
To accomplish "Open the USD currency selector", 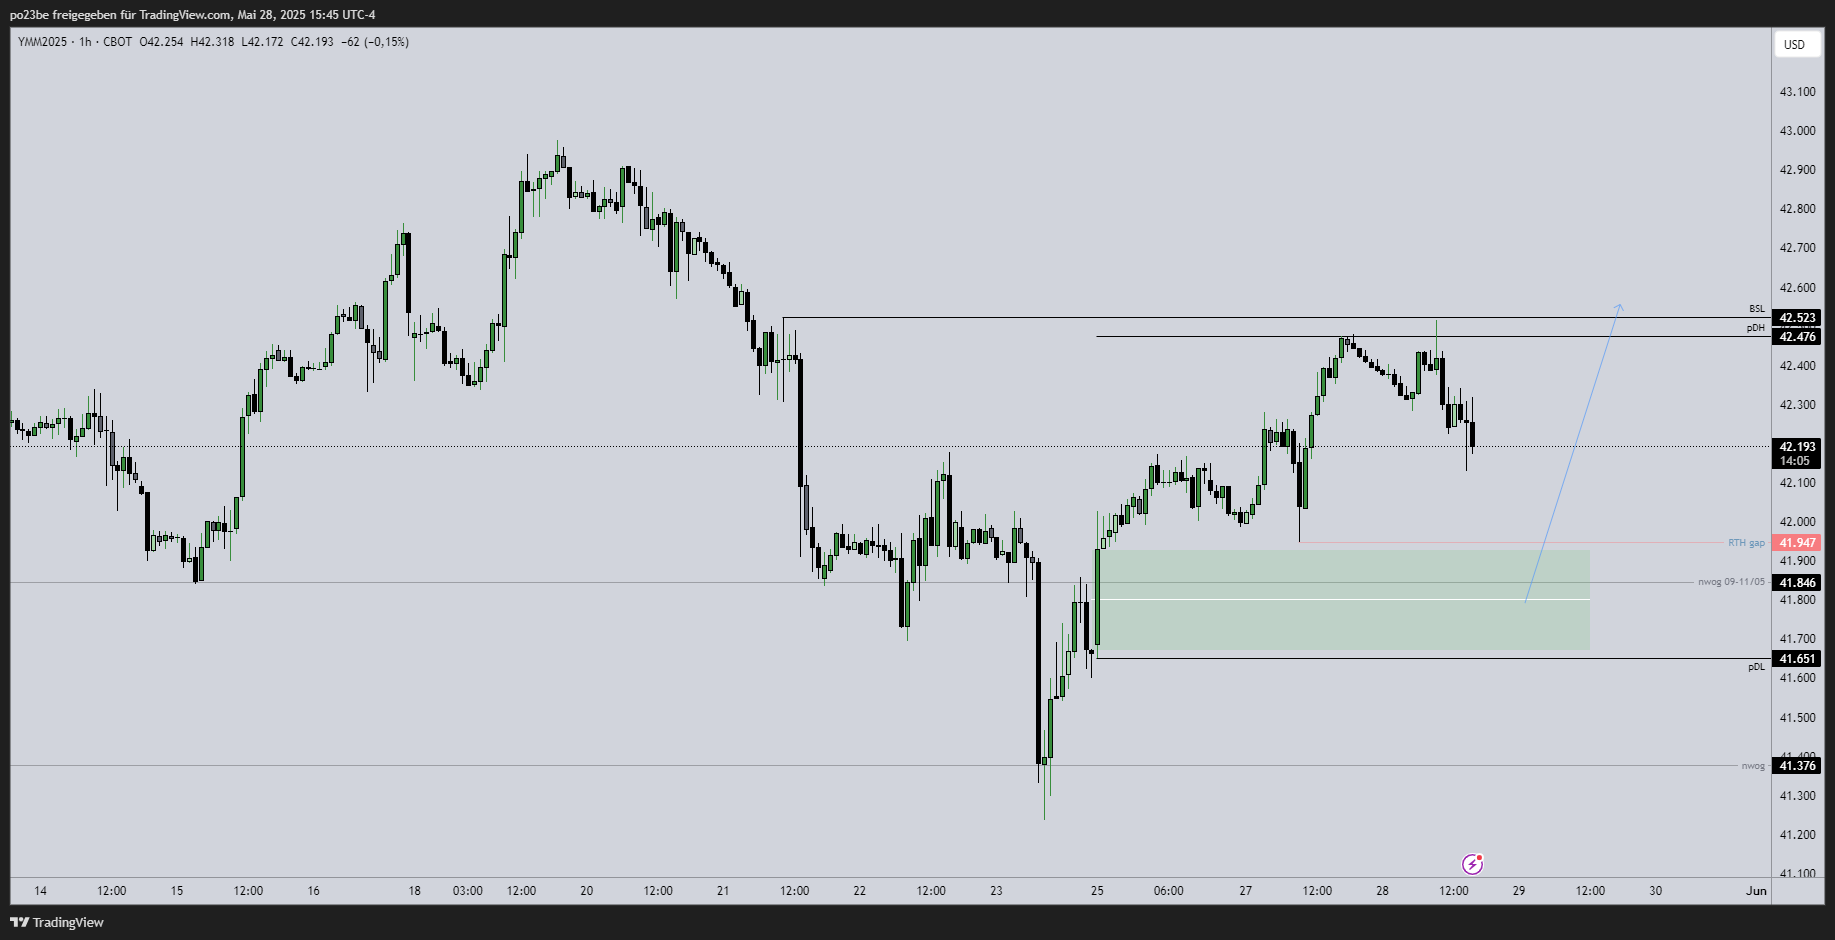I will (x=1795, y=44).
